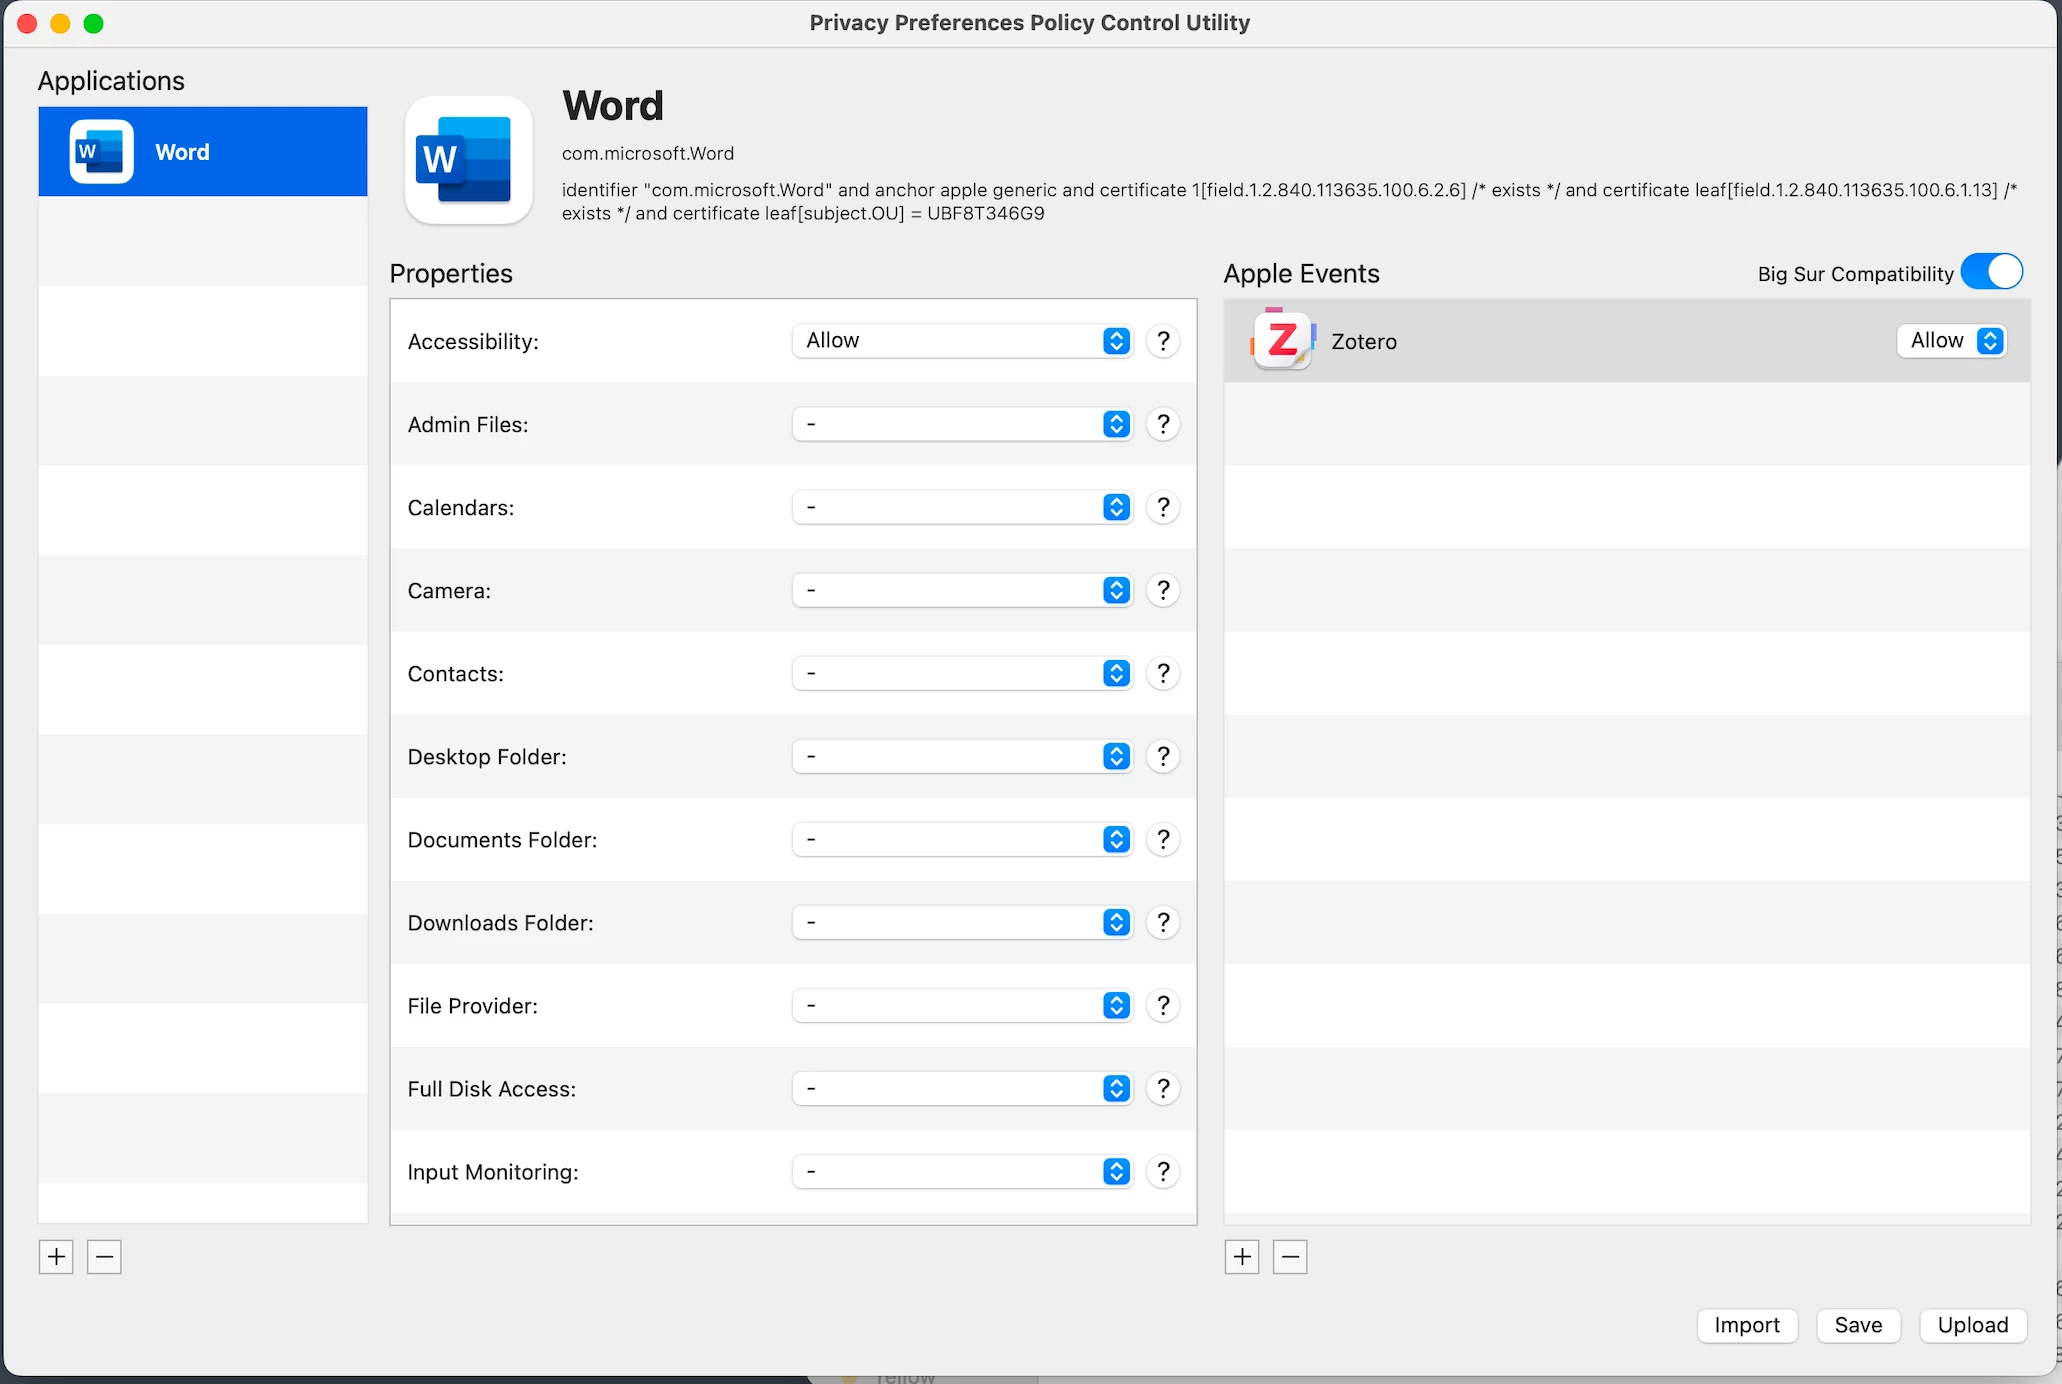The image size is (2062, 1384).
Task: Remove Apple Event with minus button
Action: pos(1290,1257)
